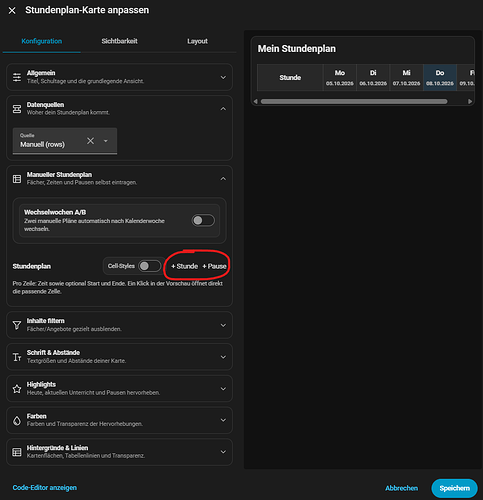Click the Highlights star icon
Screen dimensions: 483x500
[x=17, y=389]
